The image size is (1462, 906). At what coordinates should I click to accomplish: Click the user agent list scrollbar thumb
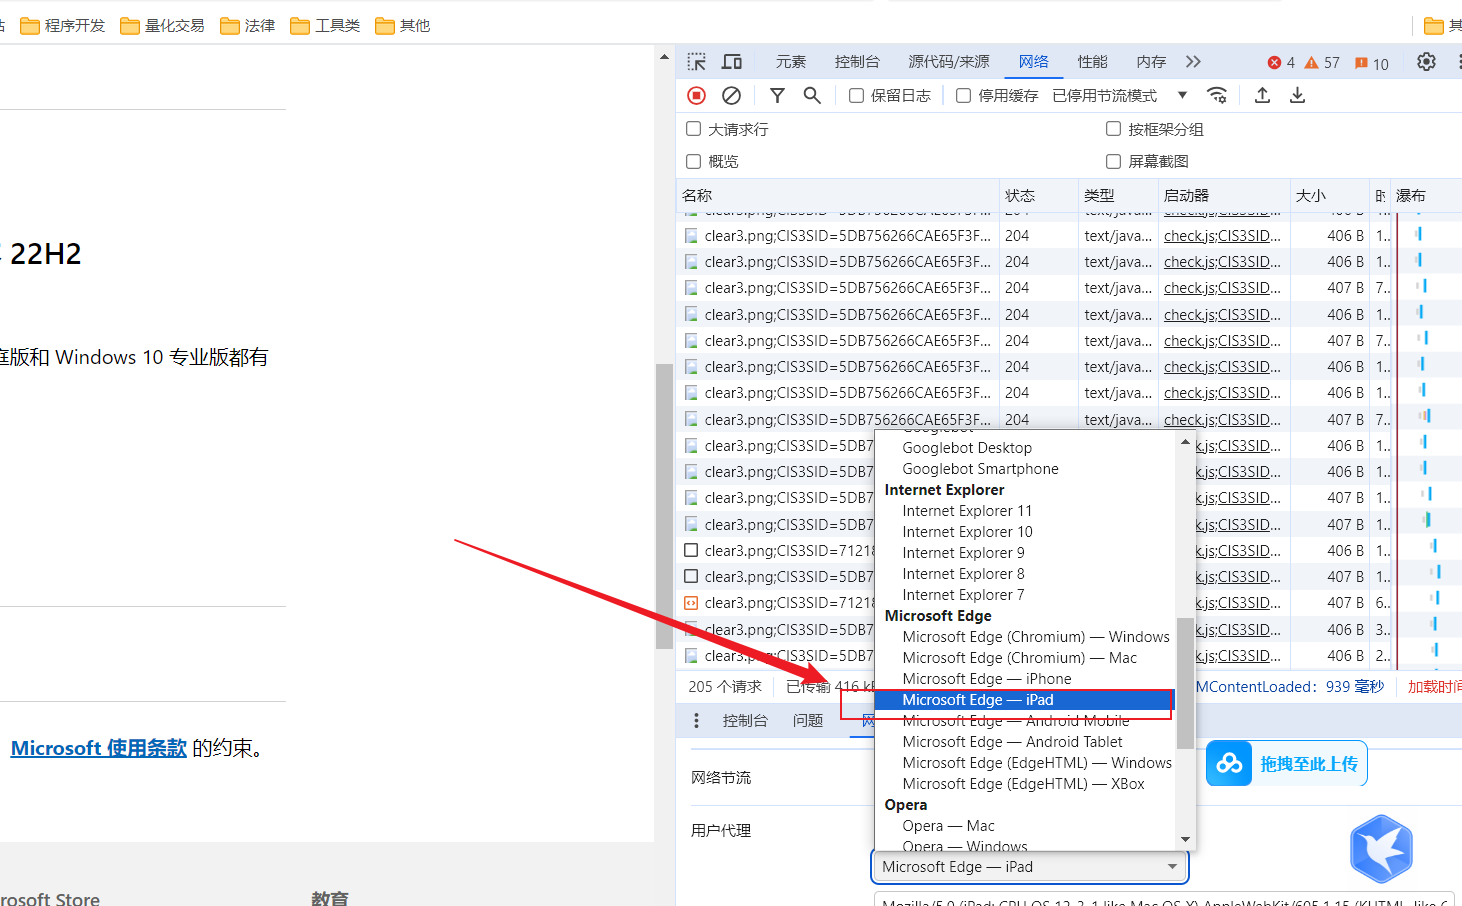point(1185,683)
